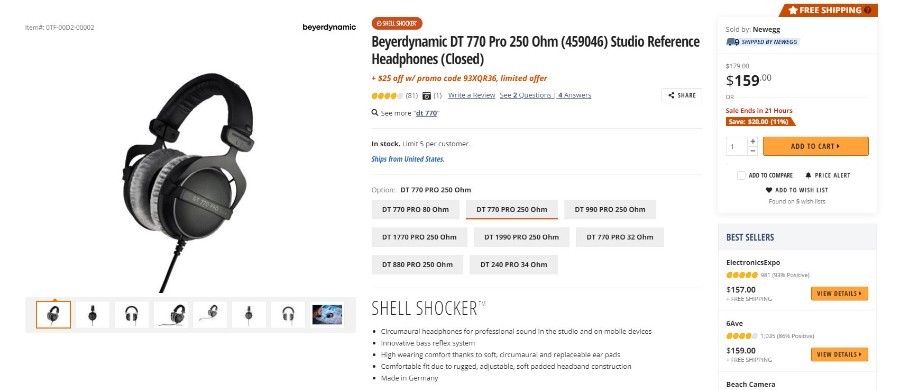Image resolution: width=900 pixels, height=390 pixels.
Task: Click the search magnifier beside See more
Action: 375,113
